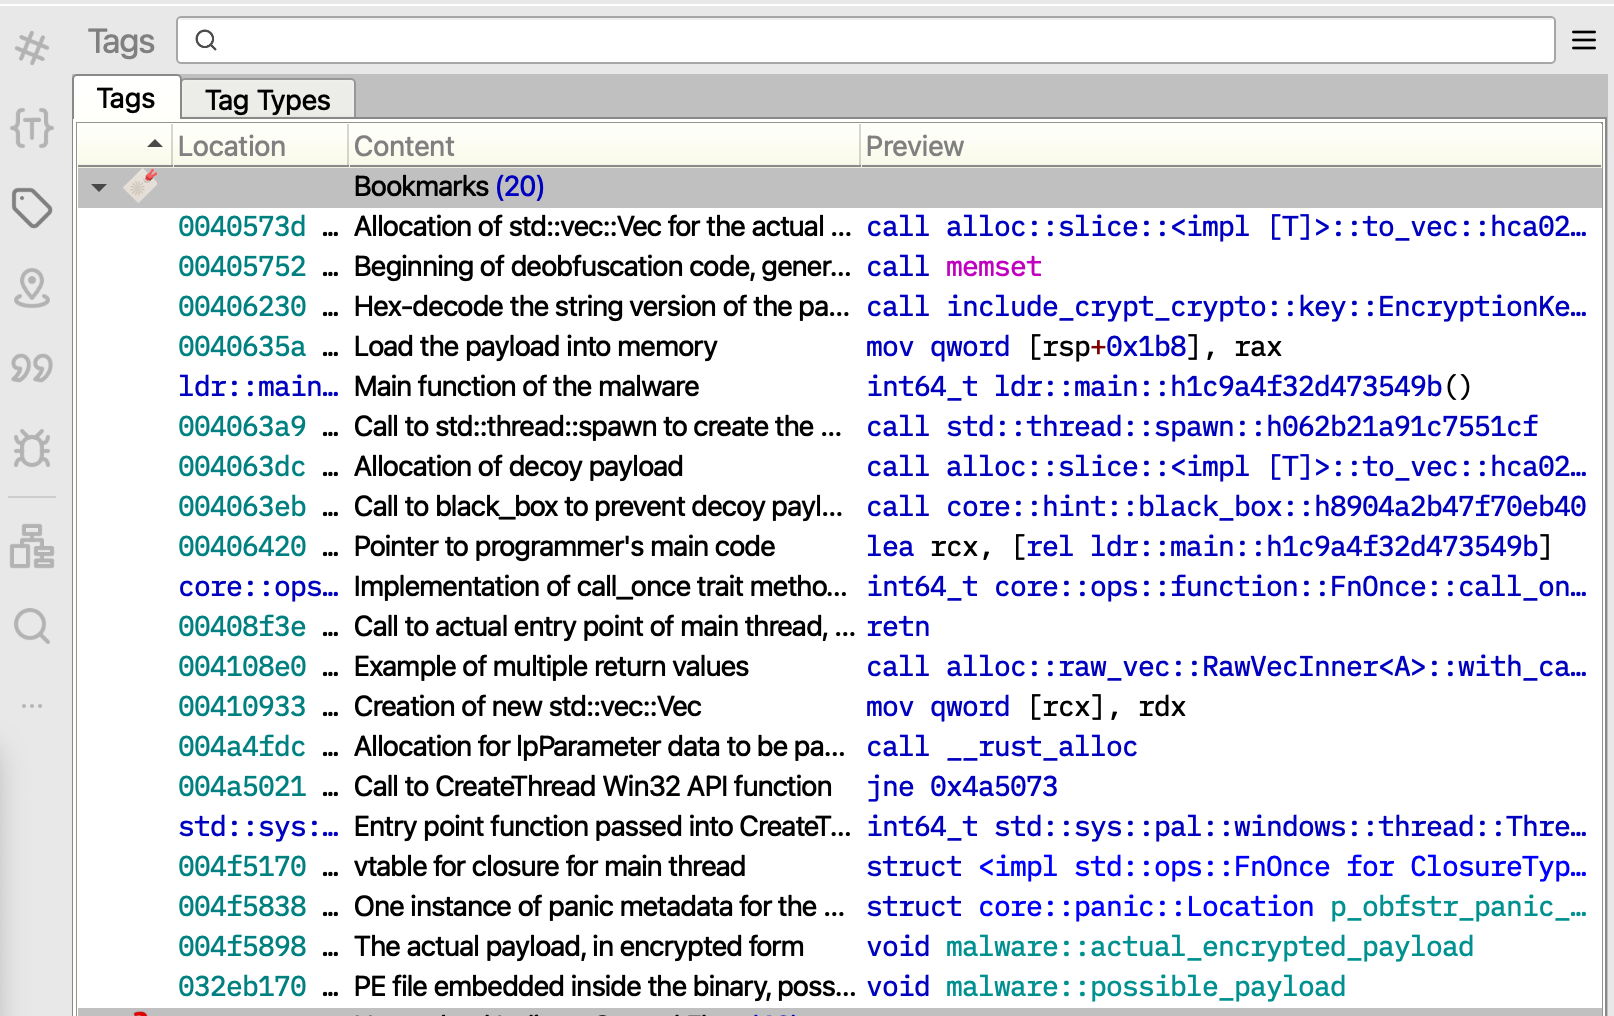1614x1016 pixels.
Task: Go to address 00410933
Action: (242, 707)
